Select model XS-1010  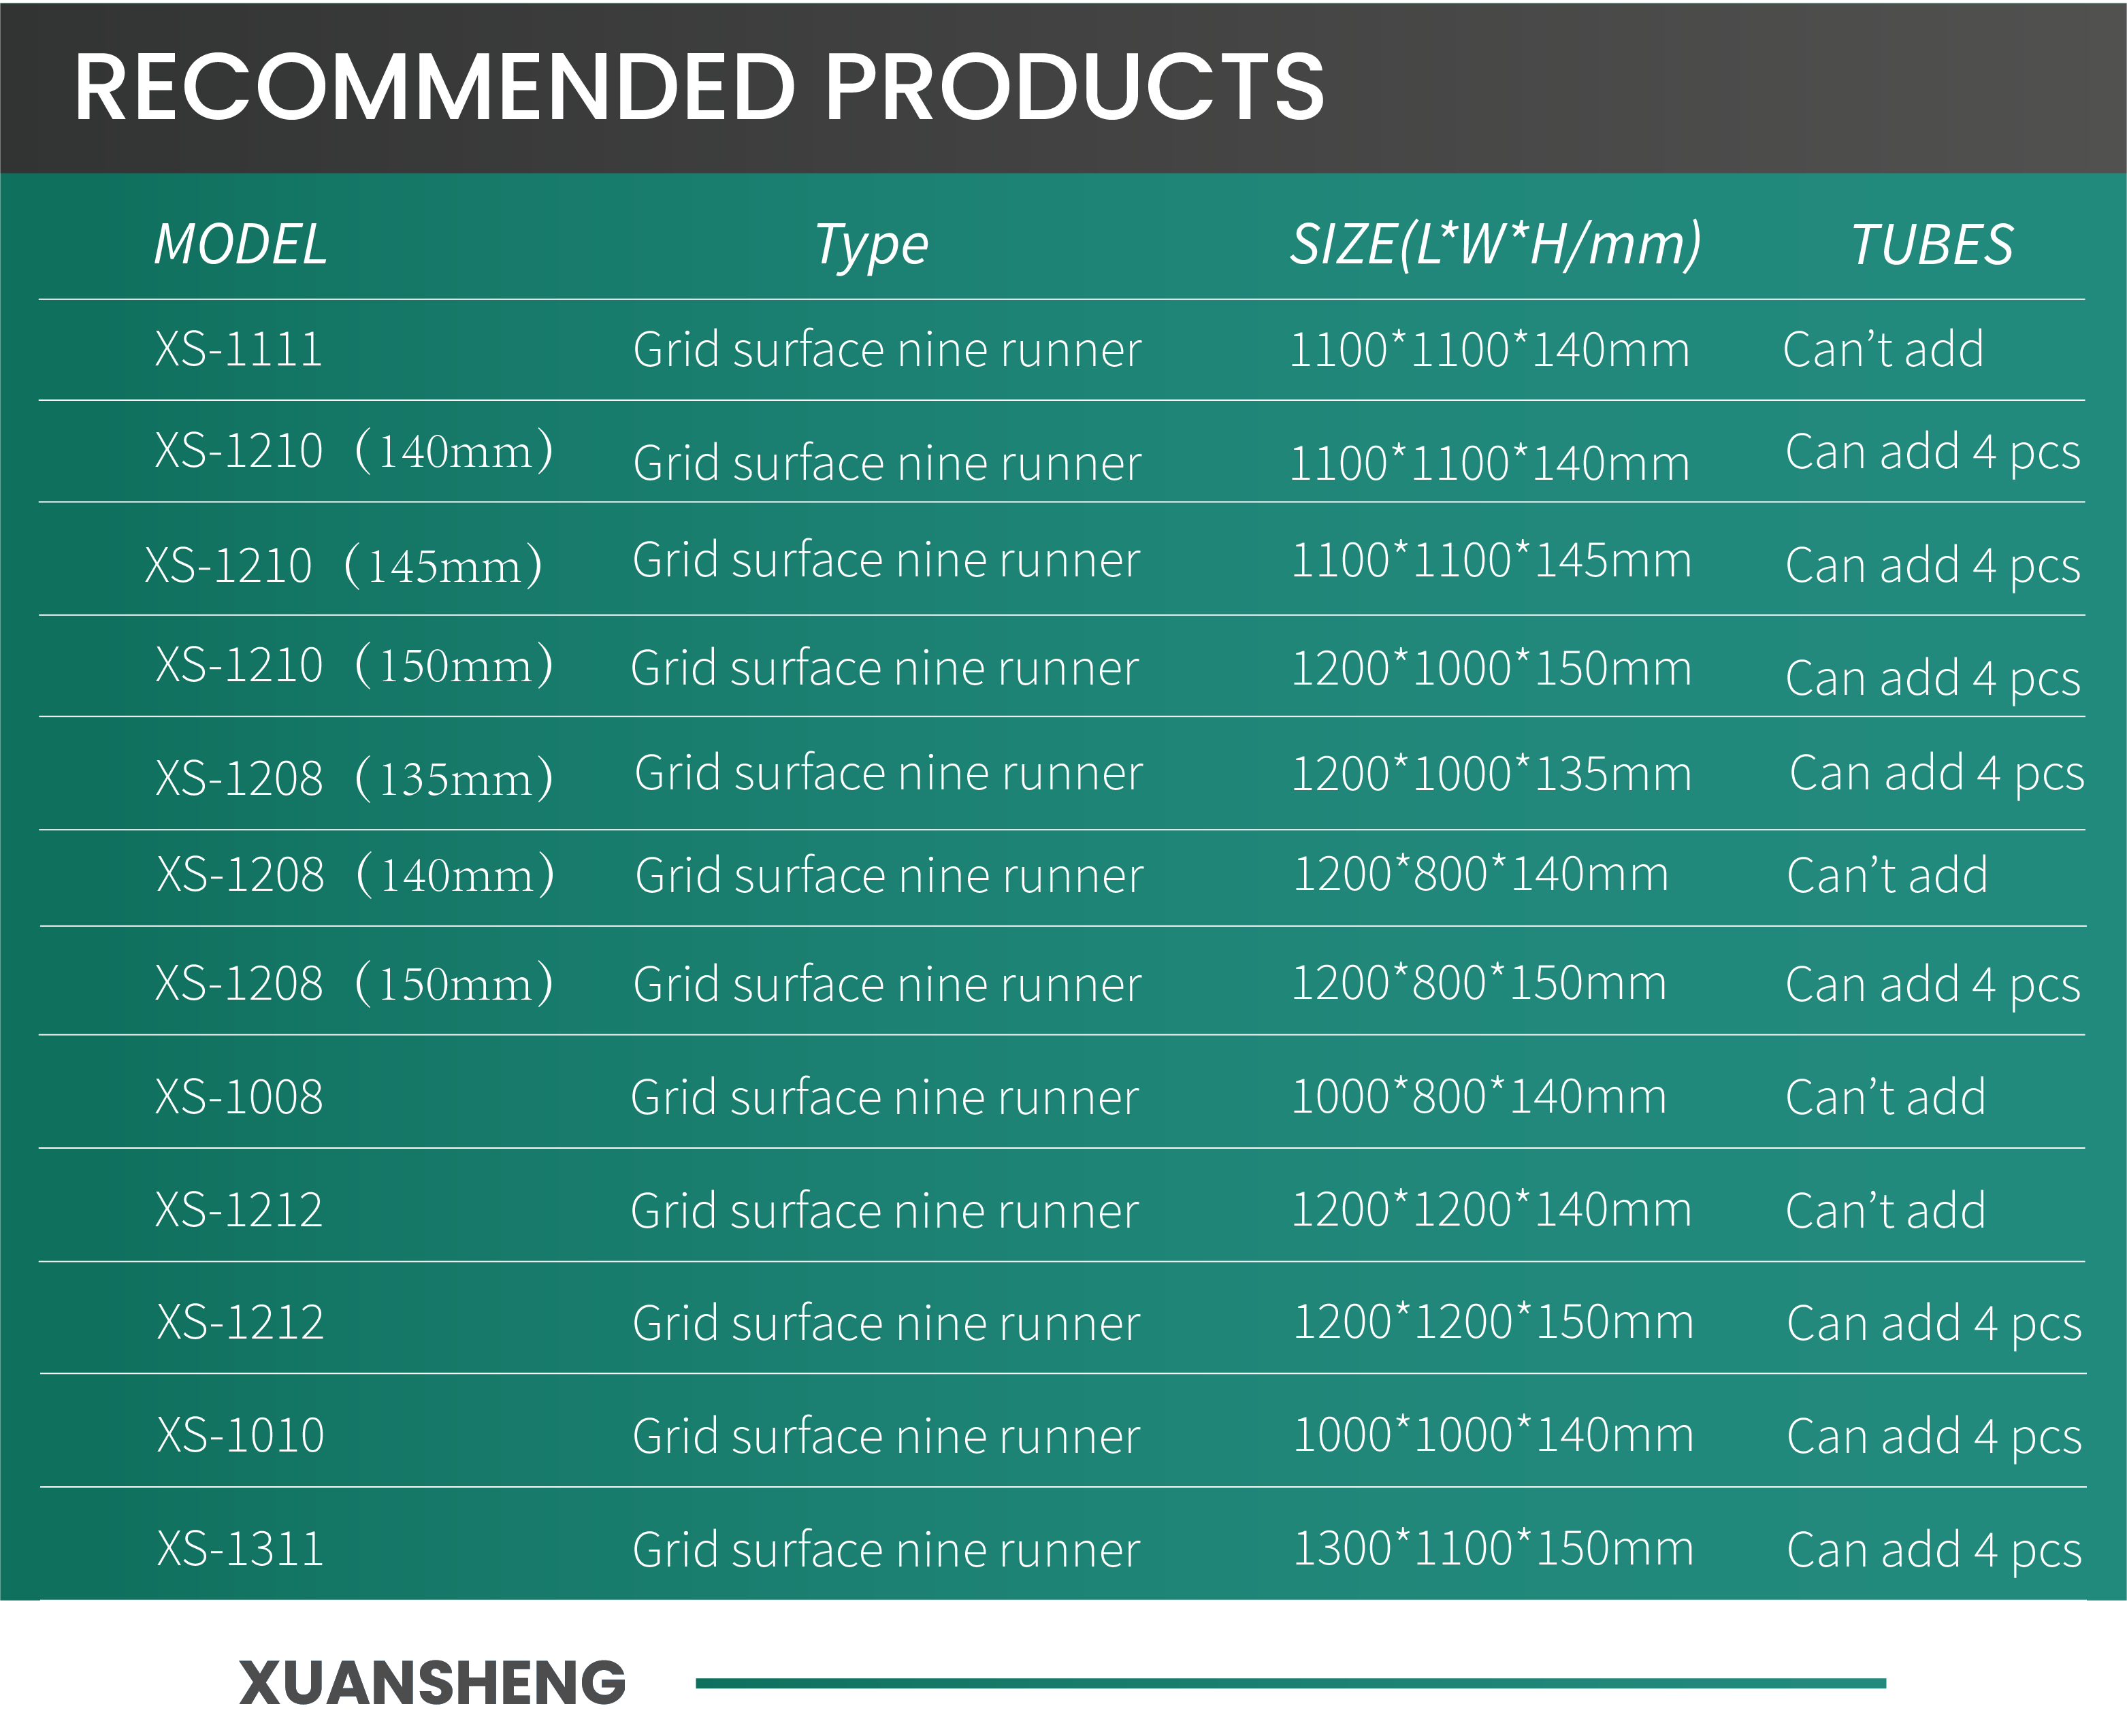[240, 1436]
